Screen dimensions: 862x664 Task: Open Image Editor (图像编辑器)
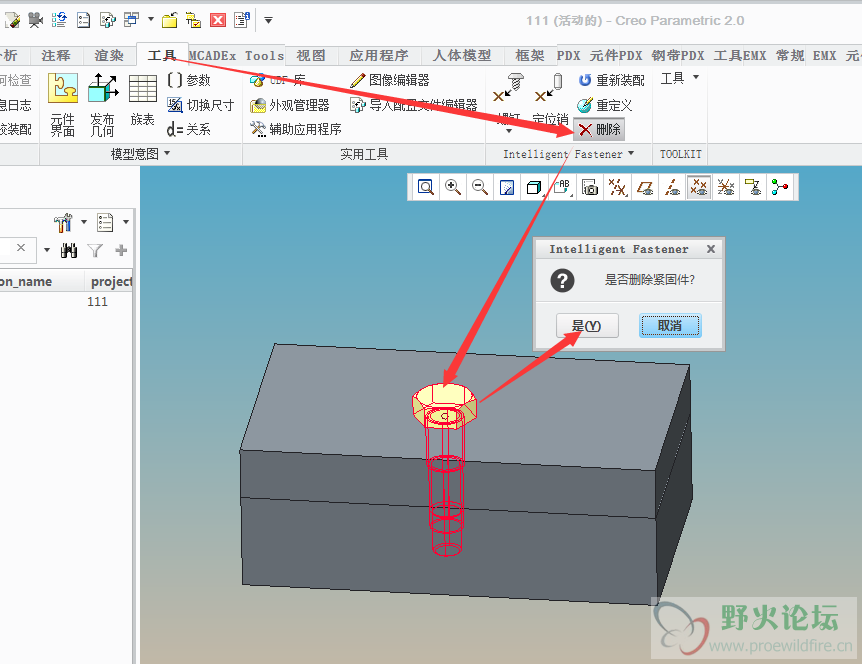(x=390, y=80)
